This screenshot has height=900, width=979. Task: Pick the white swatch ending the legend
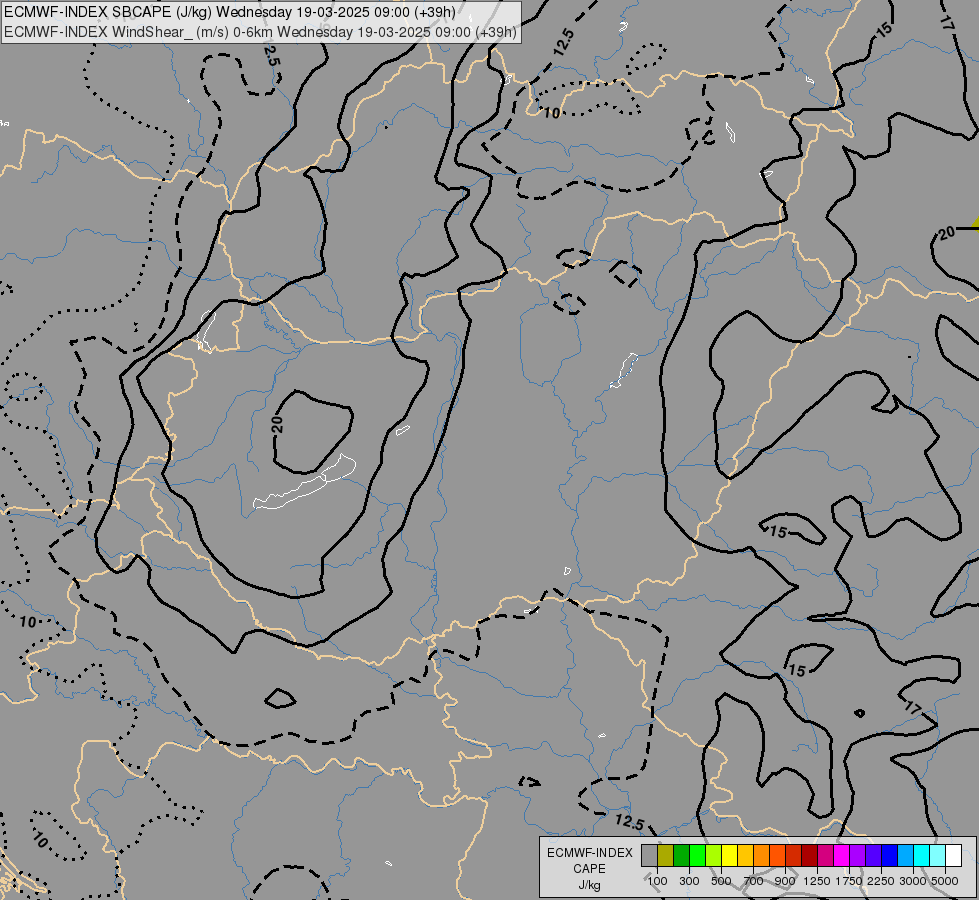[x=954, y=856]
